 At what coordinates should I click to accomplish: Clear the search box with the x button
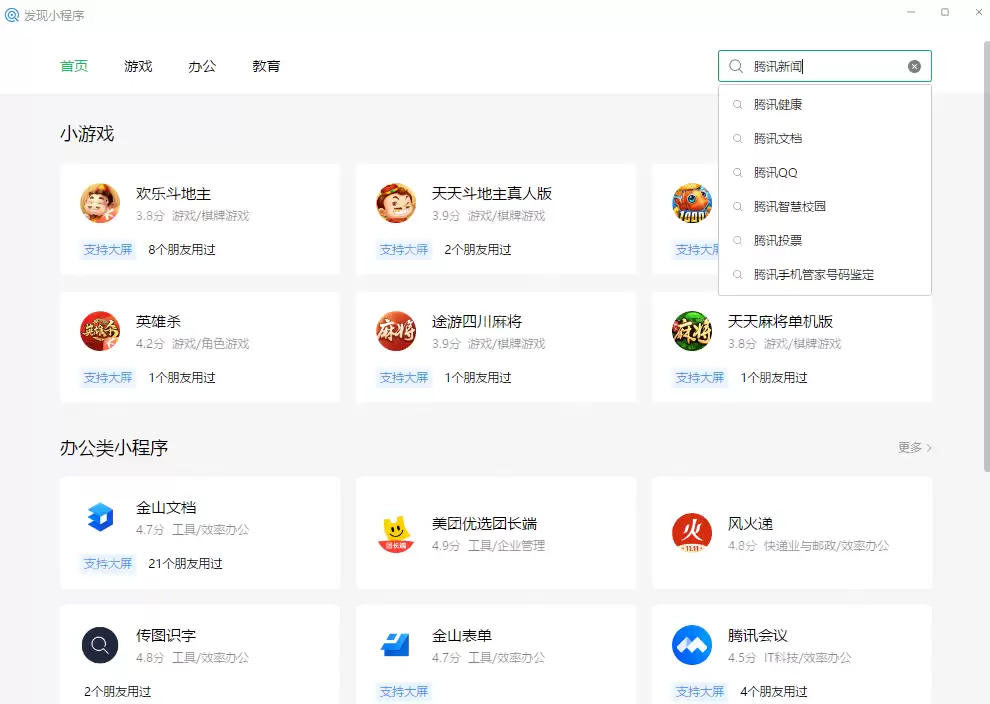pyautogui.click(x=914, y=65)
